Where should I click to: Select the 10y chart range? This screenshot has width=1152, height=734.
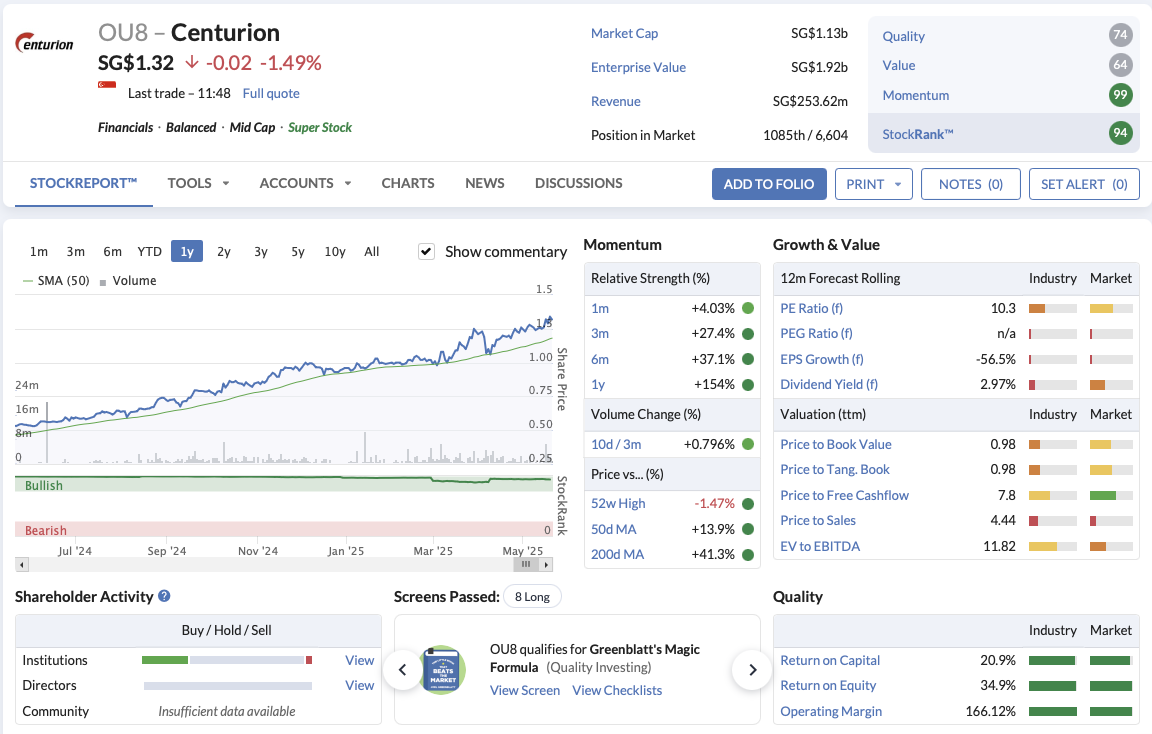[x=335, y=251]
